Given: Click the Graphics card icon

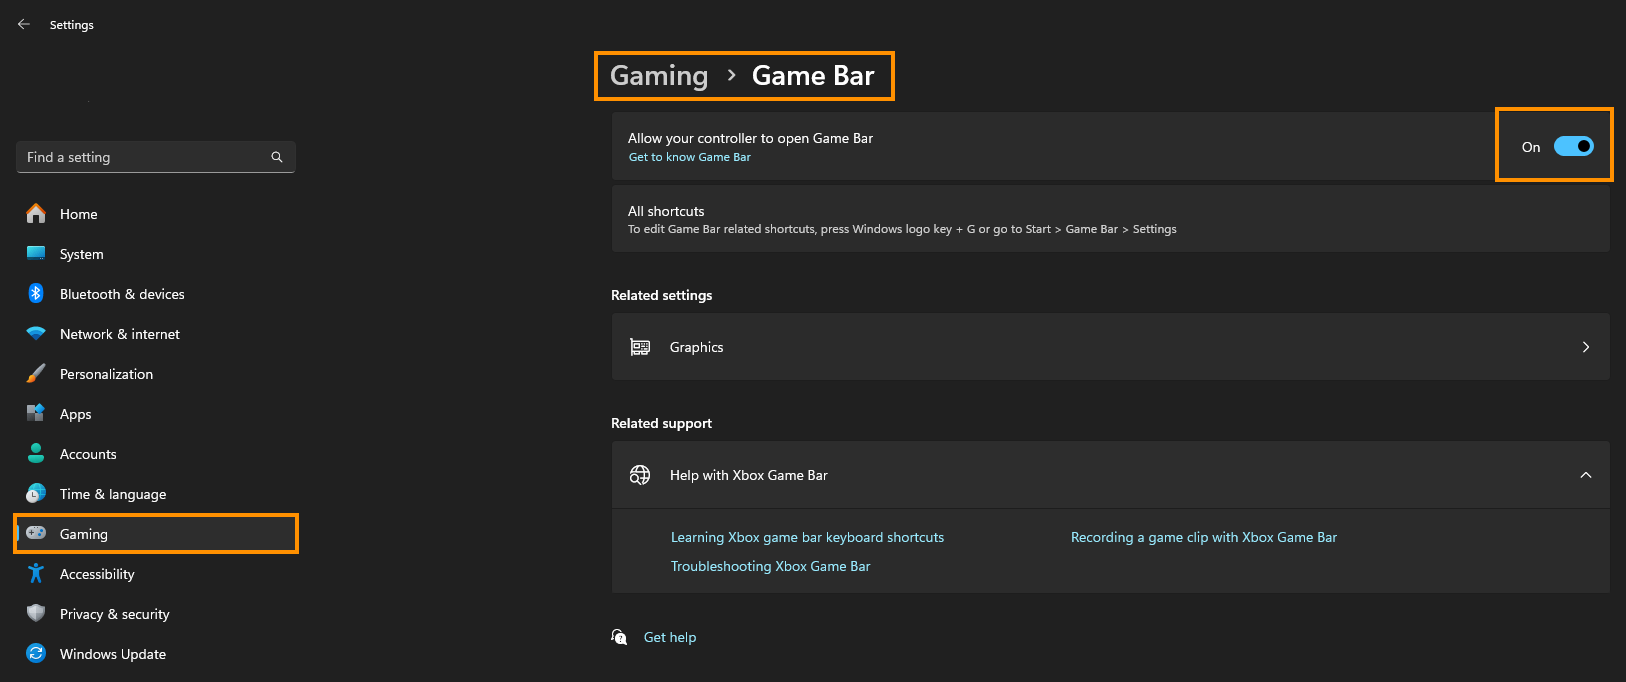Looking at the screenshot, I should point(640,347).
